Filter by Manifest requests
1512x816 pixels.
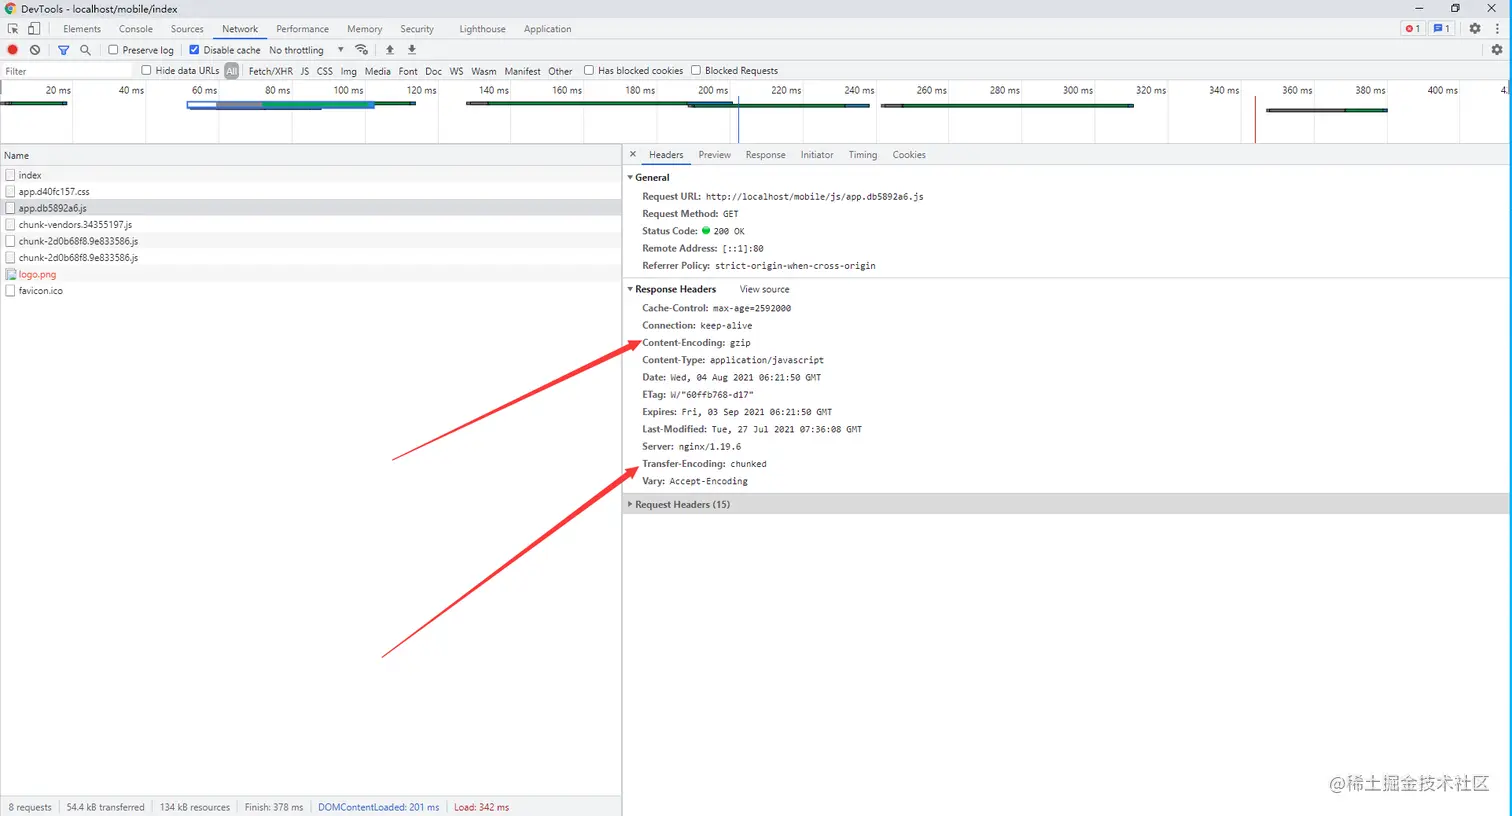coord(522,71)
